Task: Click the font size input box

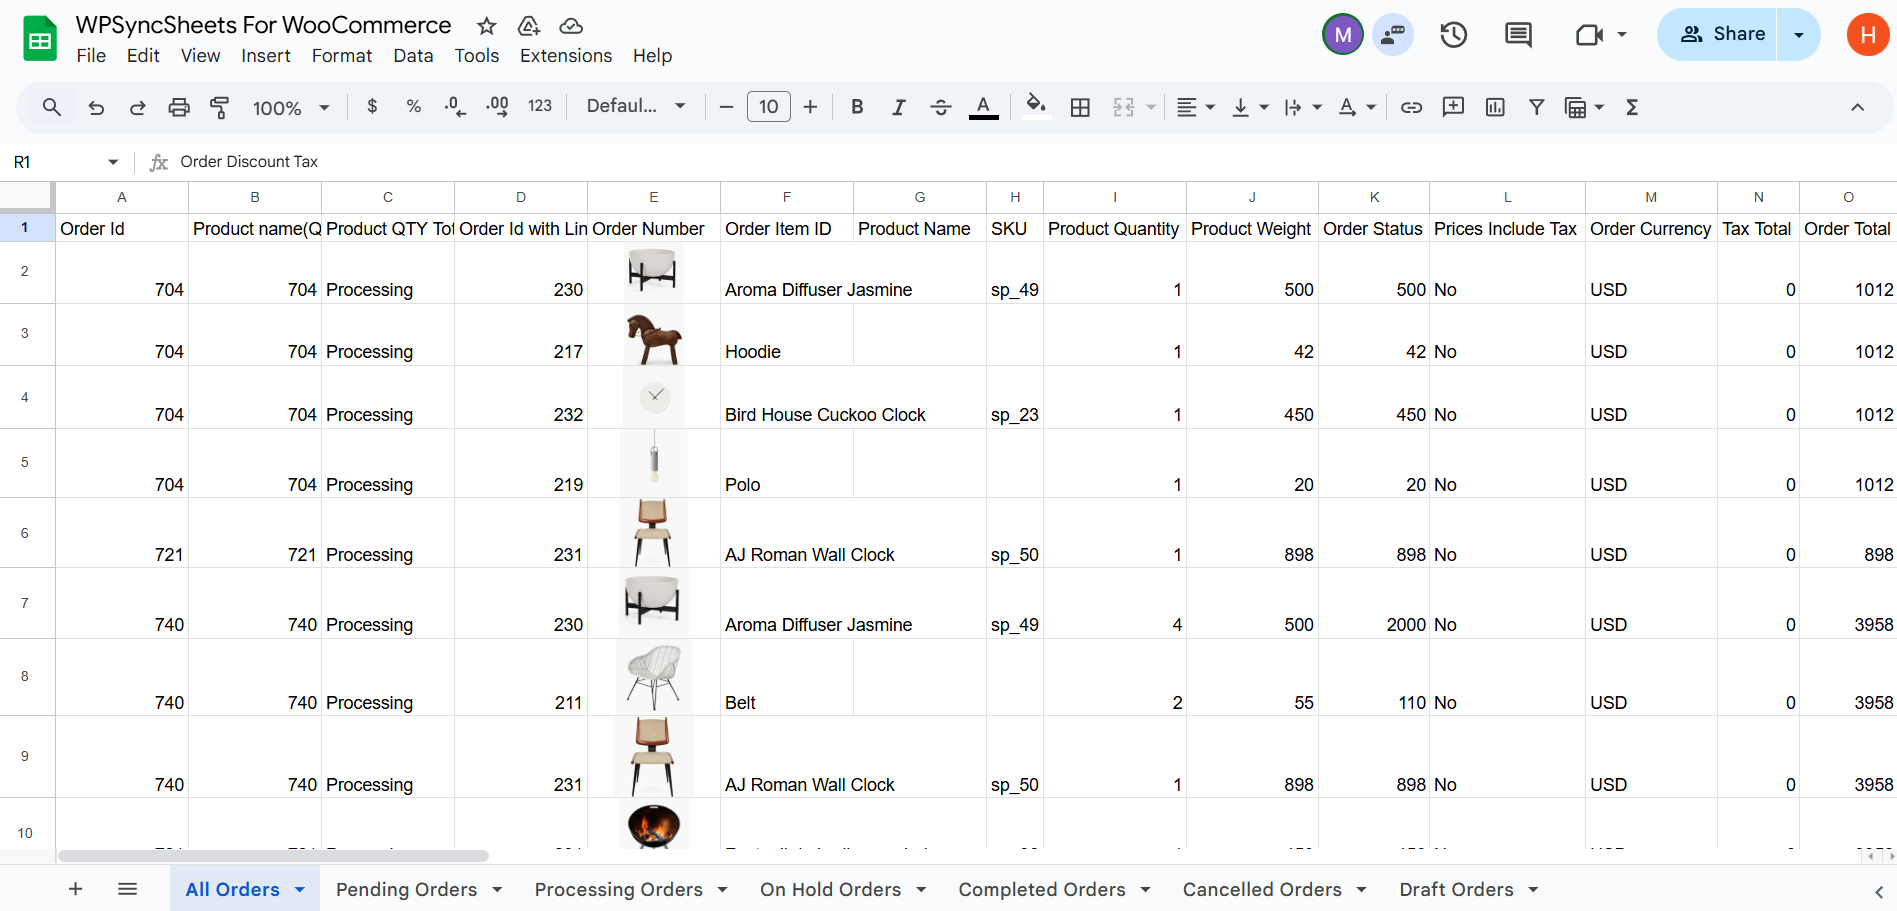Action: (x=768, y=107)
